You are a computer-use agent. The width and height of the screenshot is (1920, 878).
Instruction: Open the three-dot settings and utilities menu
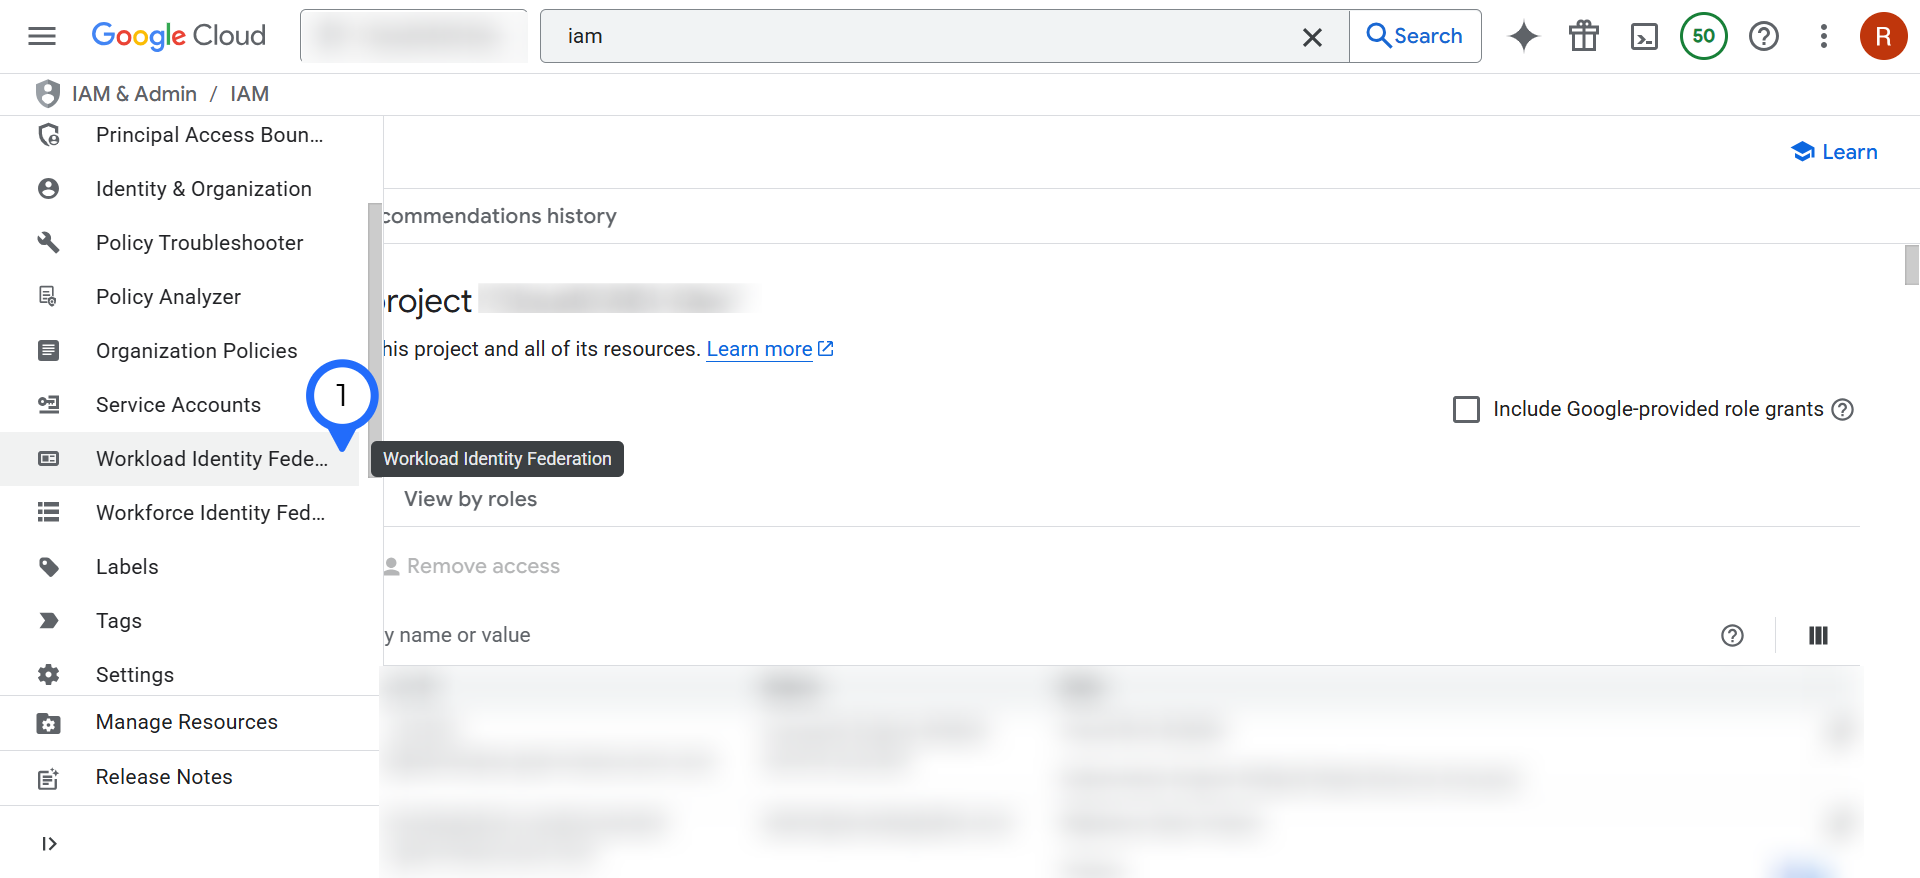tap(1823, 36)
